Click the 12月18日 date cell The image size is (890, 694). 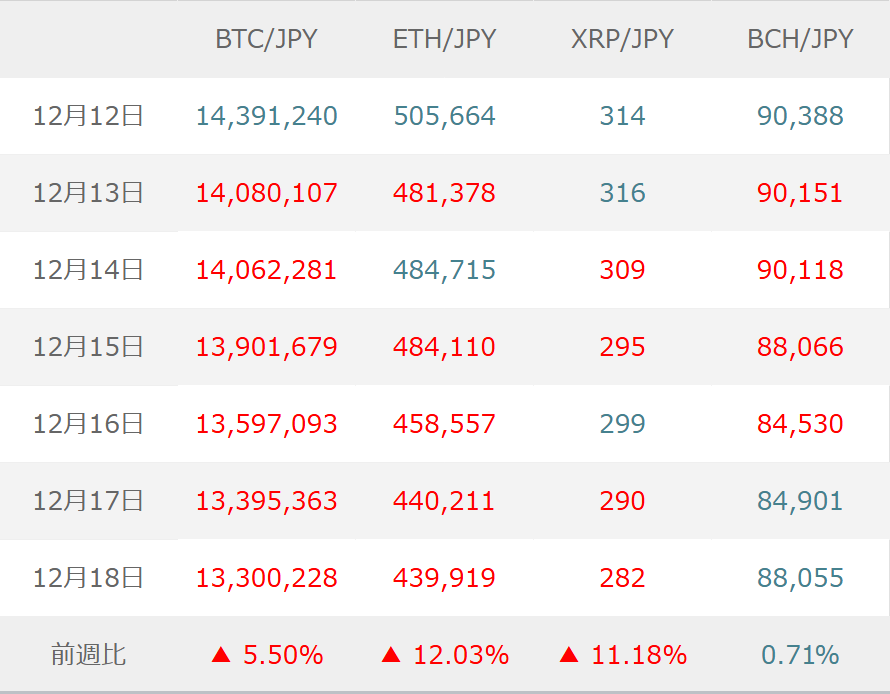[x=89, y=578]
